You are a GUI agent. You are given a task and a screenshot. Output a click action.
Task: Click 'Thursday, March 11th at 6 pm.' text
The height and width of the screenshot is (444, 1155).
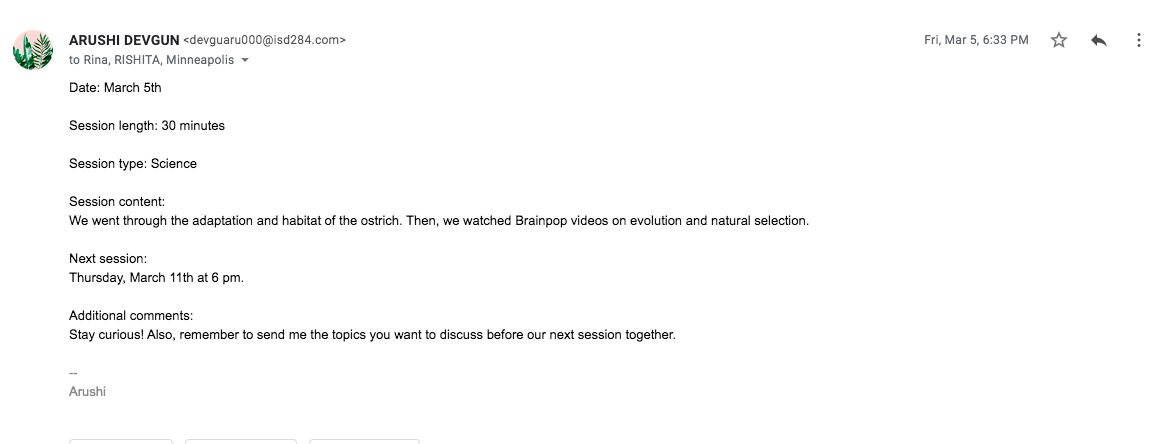point(156,277)
